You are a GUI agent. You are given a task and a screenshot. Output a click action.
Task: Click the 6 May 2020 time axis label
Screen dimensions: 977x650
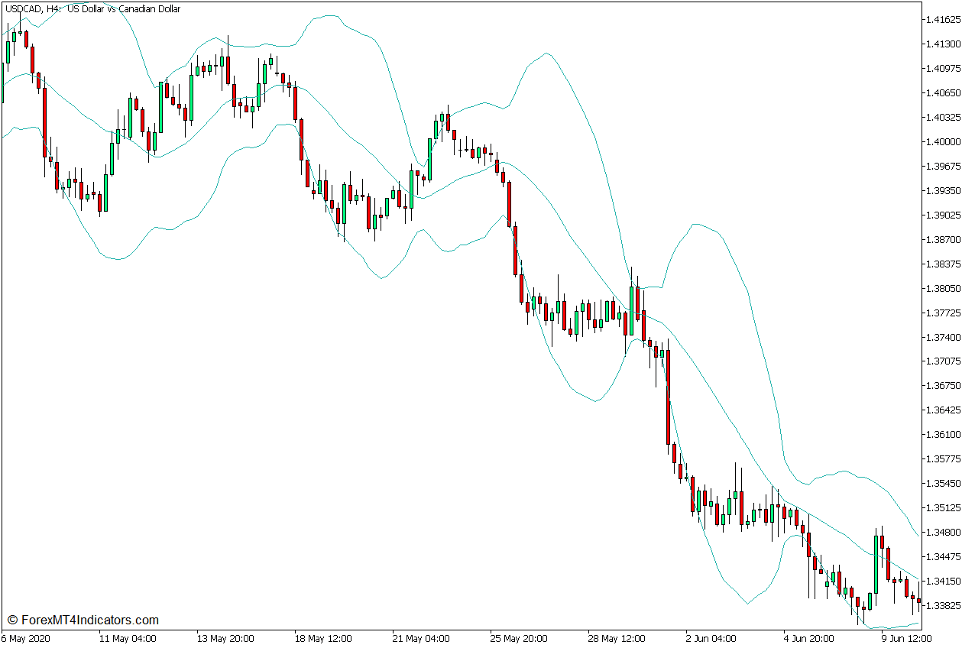coord(27,636)
